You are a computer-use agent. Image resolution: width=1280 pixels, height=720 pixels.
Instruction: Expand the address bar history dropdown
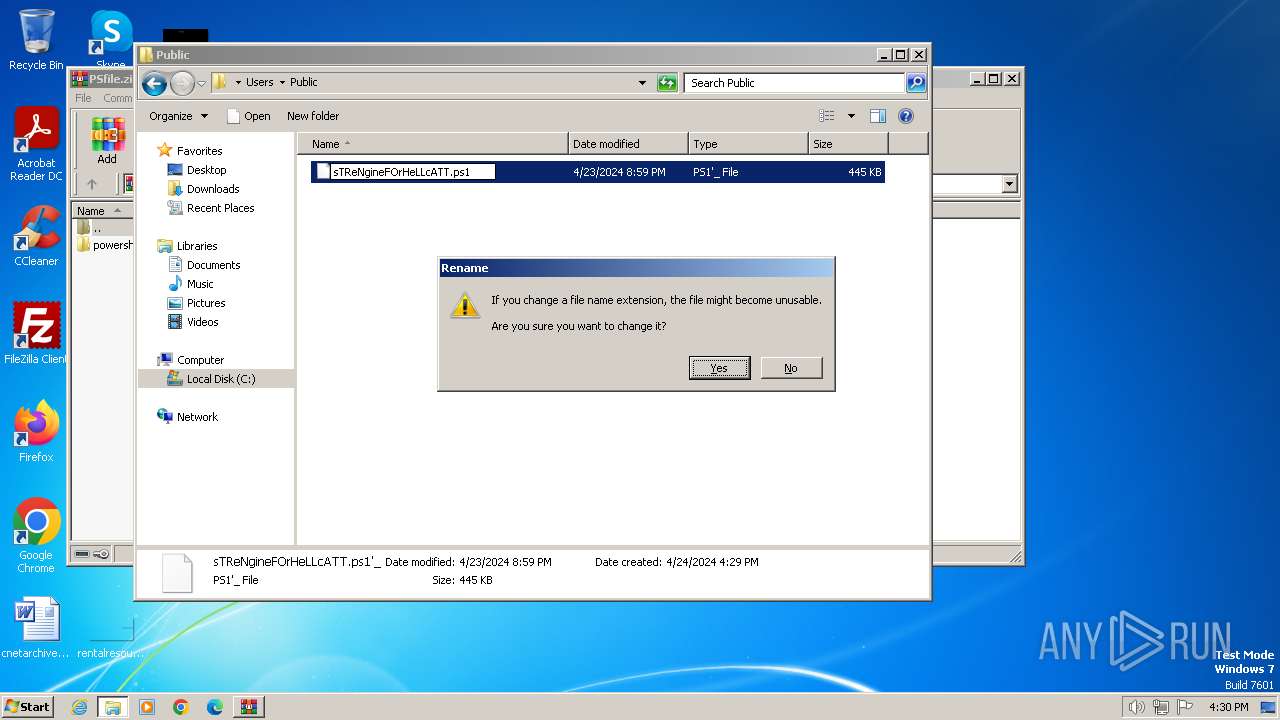tap(642, 83)
